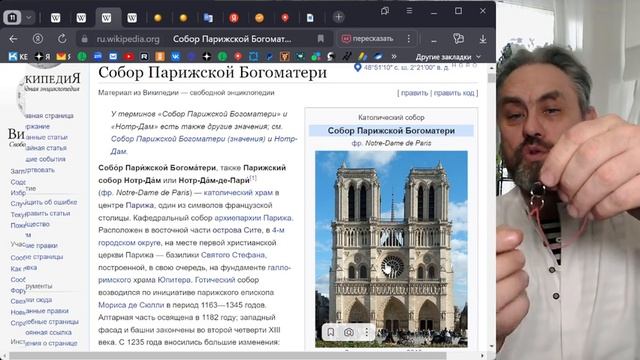Image resolution: width=640 pixels, height=360 pixels.
Task: Follow the архиепархии Парижа link
Action: pos(253,218)
